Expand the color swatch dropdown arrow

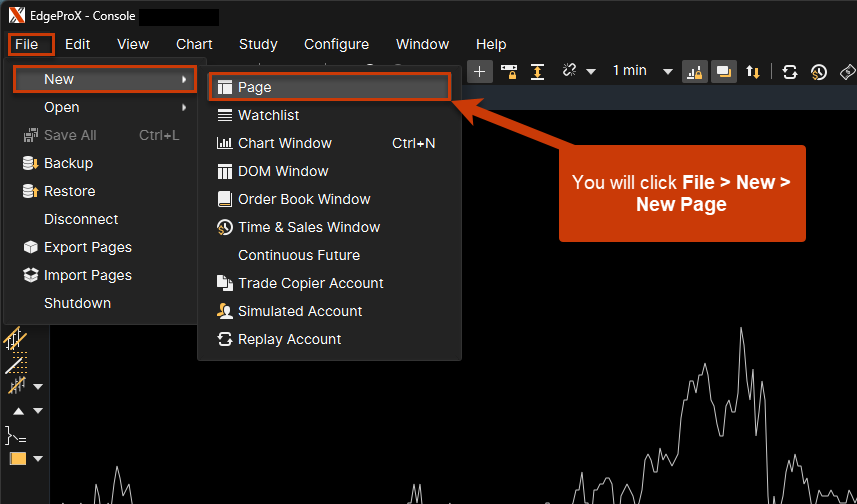(x=38, y=459)
